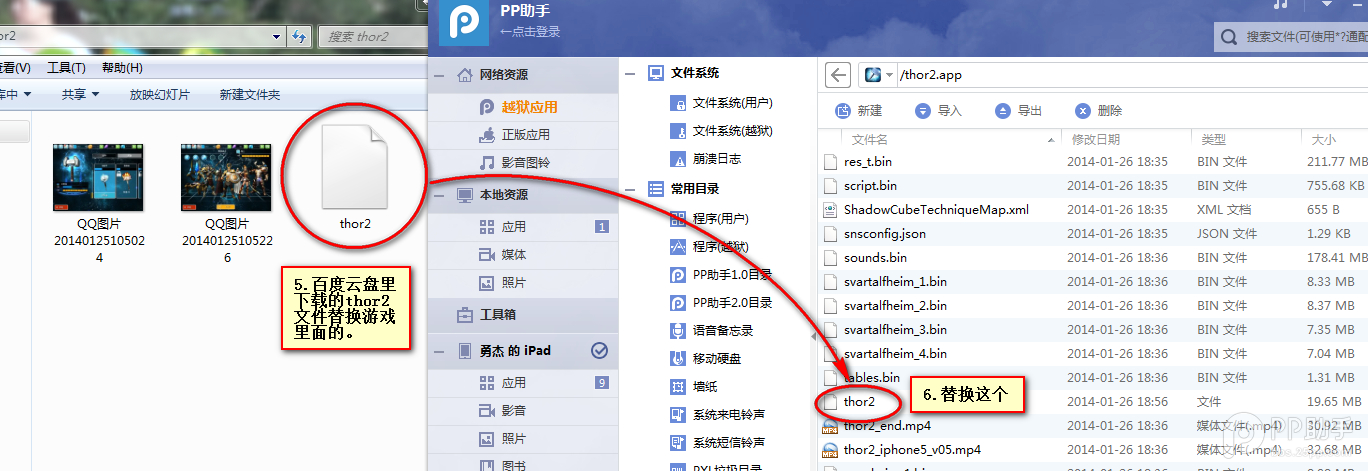1368x471 pixels.
Task: Open the 工具箱 section
Action: [497, 314]
